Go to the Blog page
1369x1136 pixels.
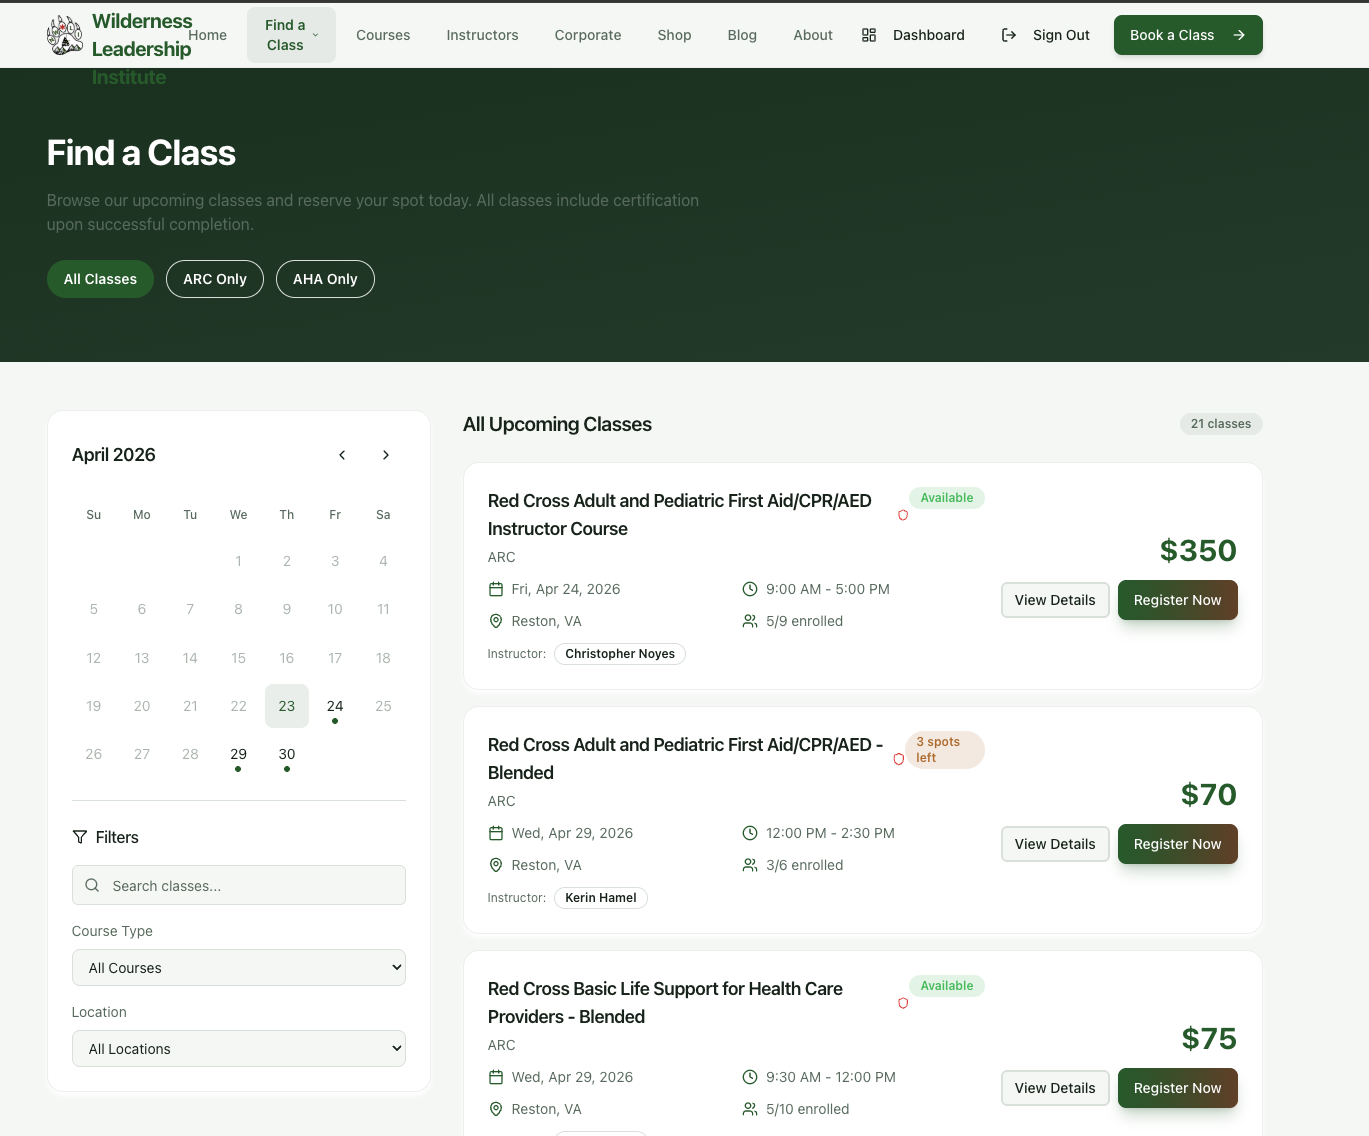pyautogui.click(x=742, y=35)
